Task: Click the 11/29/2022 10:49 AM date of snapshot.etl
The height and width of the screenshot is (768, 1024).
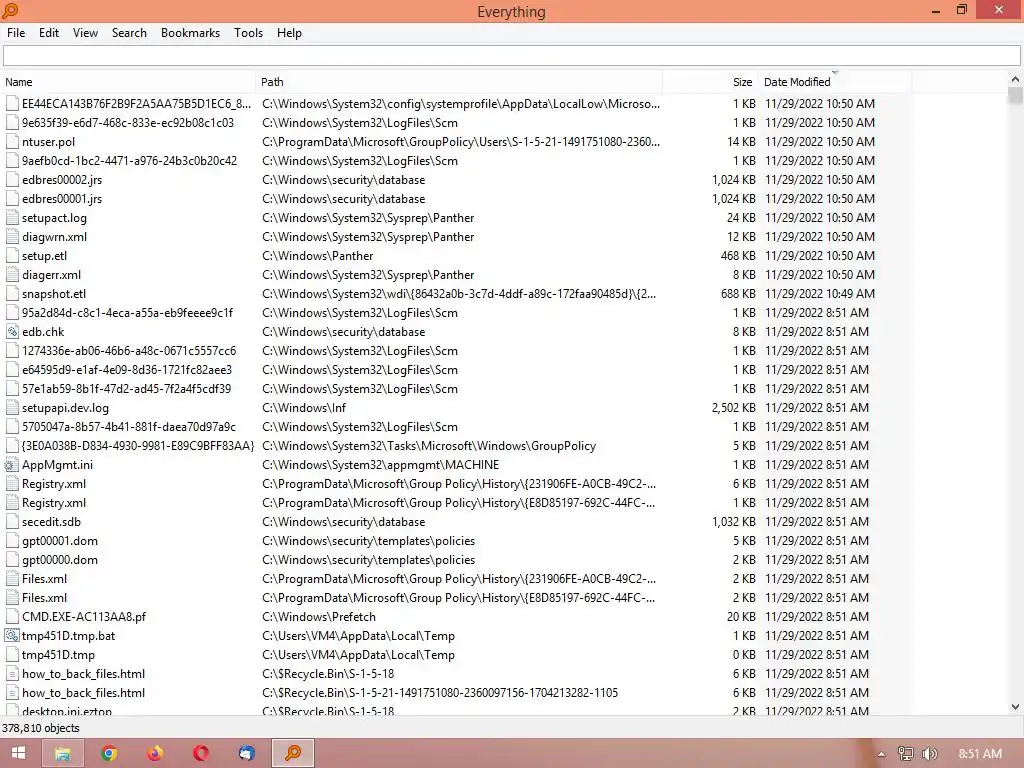Action: tap(820, 293)
